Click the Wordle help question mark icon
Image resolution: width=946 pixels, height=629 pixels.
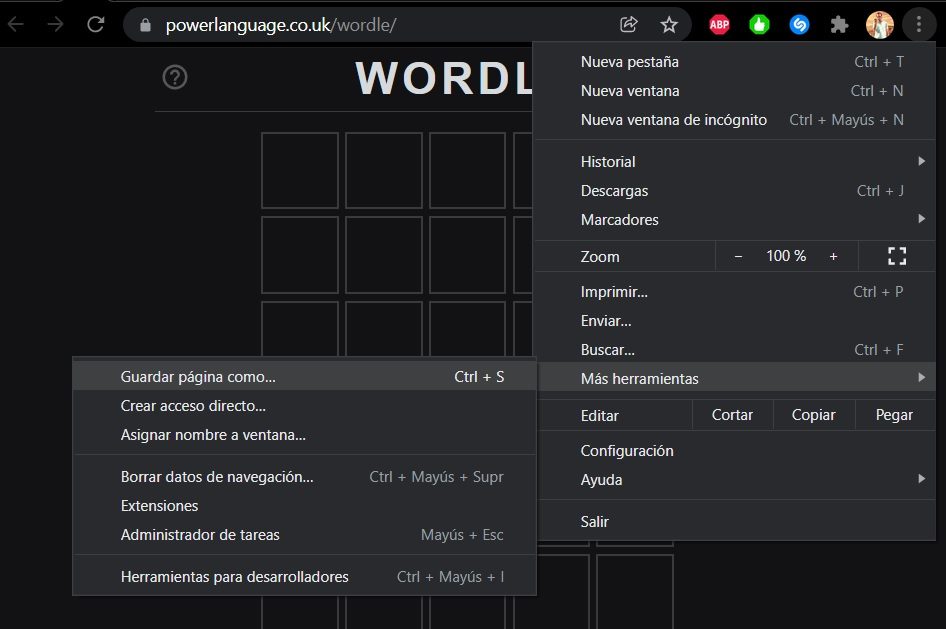pos(175,77)
